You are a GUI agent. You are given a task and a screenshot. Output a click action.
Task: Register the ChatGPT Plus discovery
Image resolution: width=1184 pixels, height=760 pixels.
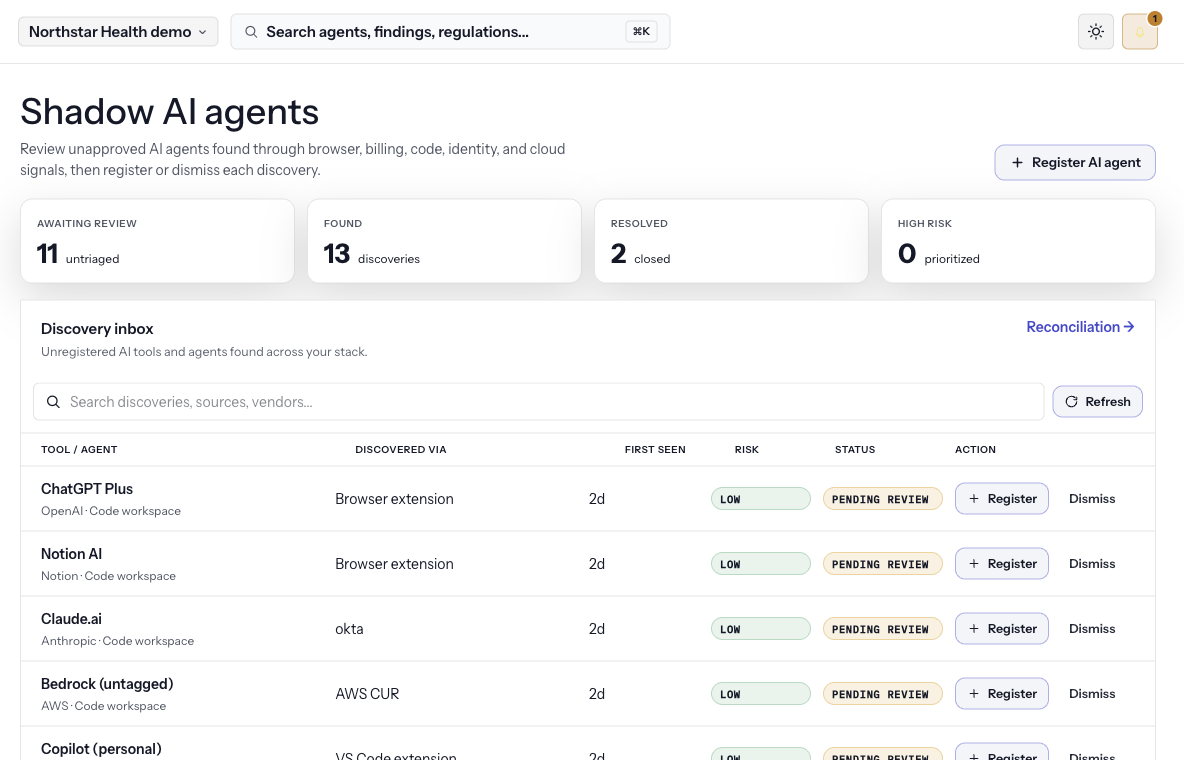point(1001,499)
